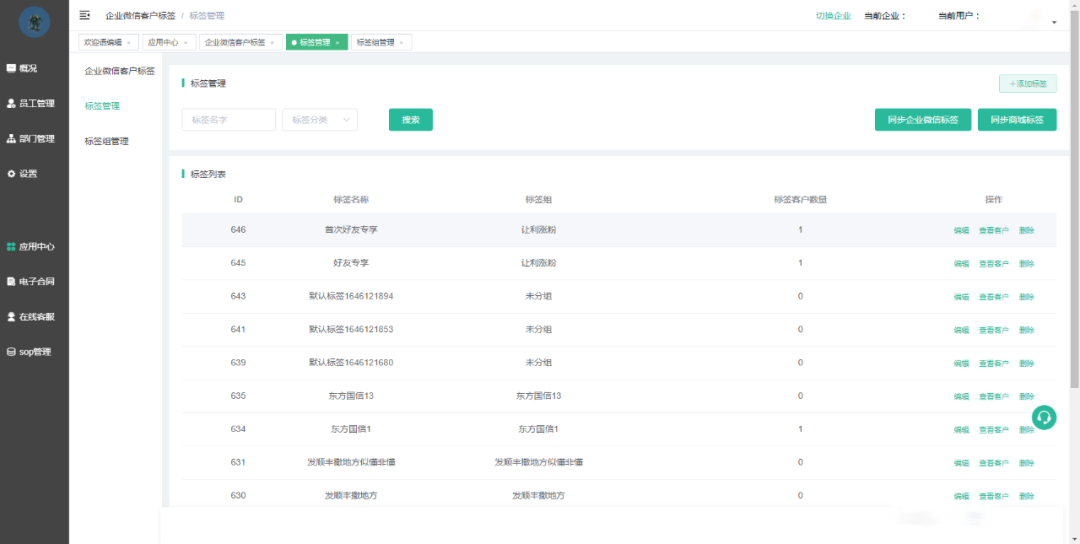Close the 欢迎语编辑 tab

(x=128, y=43)
